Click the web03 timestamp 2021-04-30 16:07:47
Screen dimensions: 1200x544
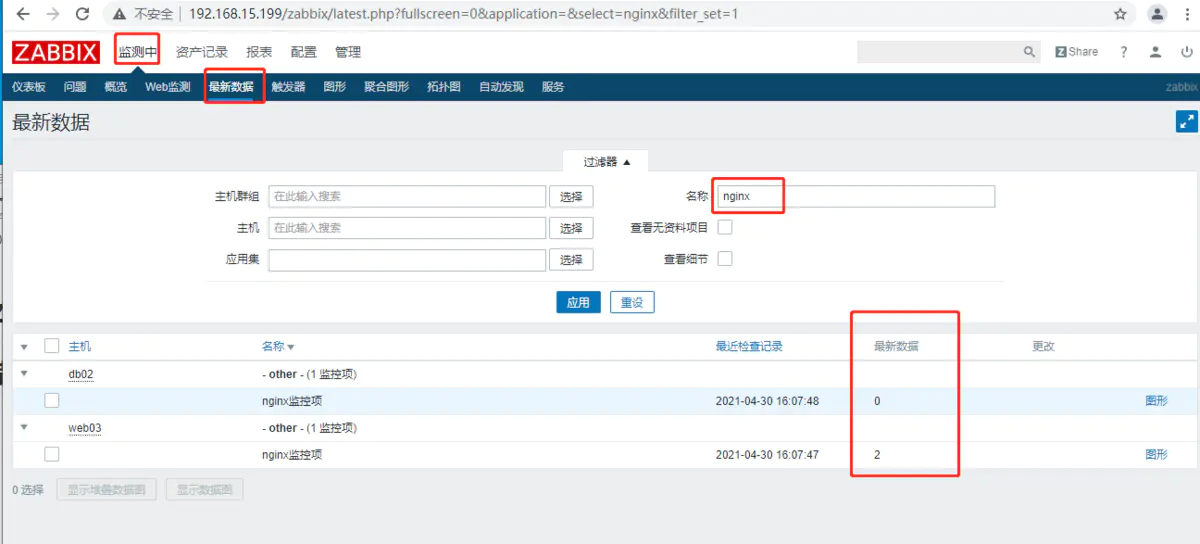767,454
